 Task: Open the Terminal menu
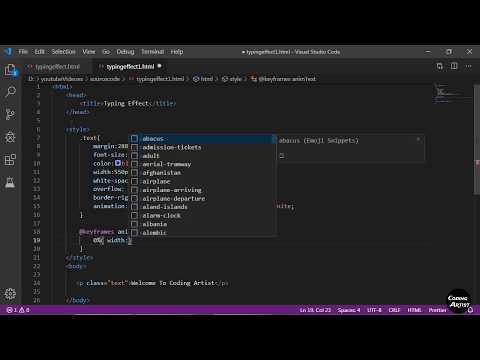152,52
